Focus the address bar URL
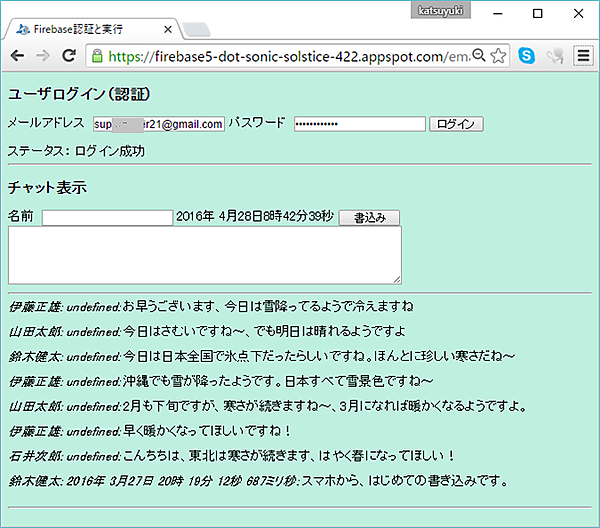The height and width of the screenshot is (528, 600). coord(289,57)
